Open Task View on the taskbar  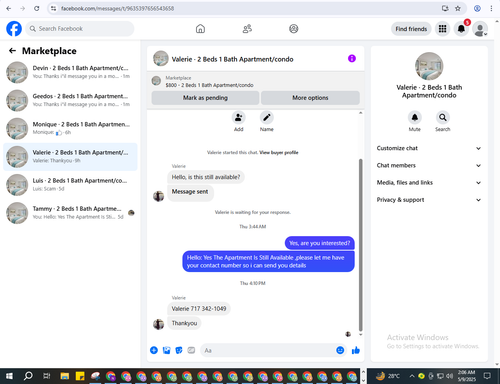pyautogui.click(x=46, y=376)
